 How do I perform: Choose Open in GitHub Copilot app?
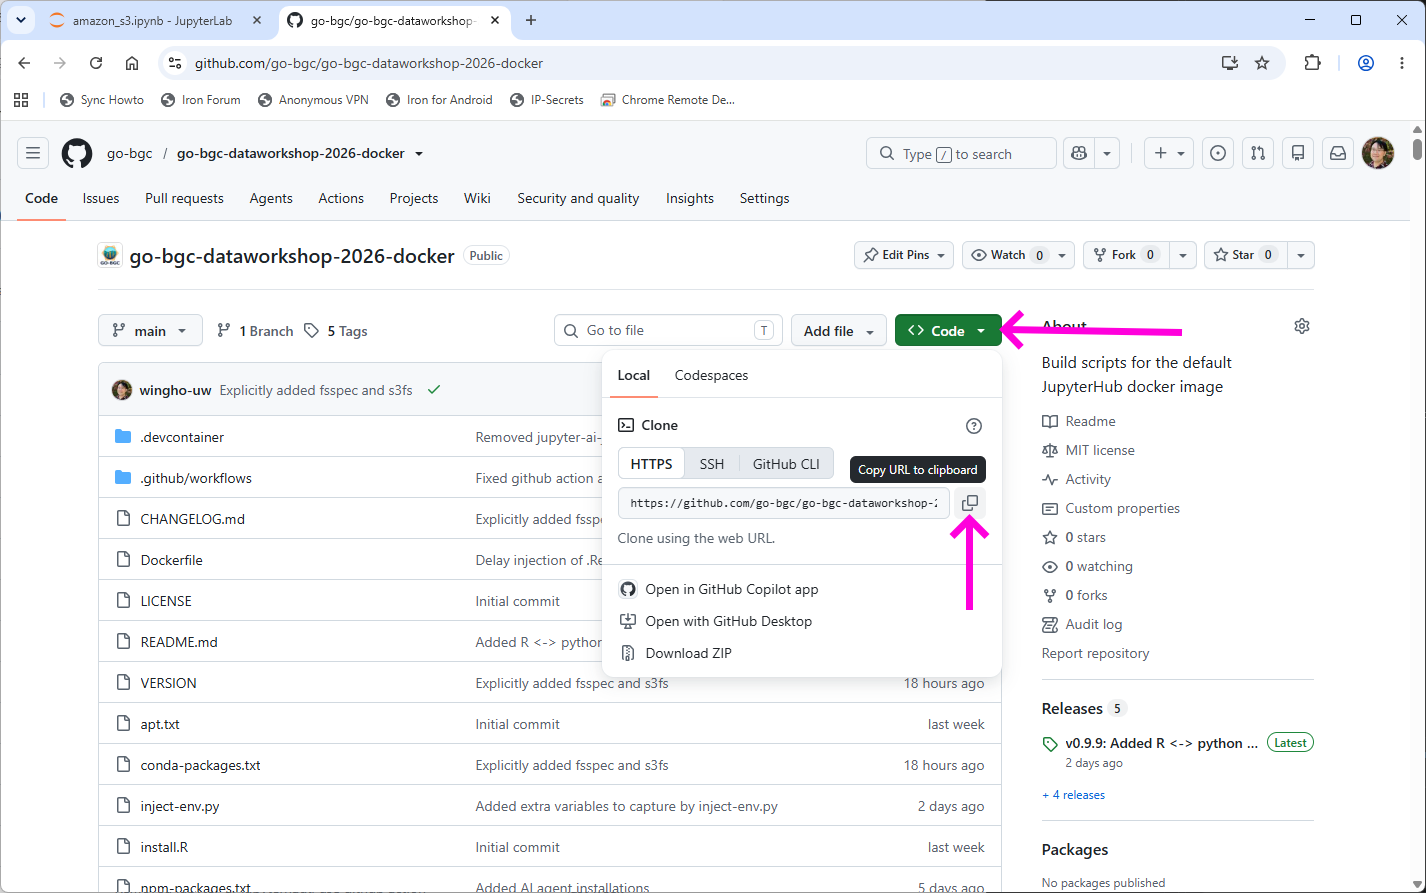[x=731, y=589]
